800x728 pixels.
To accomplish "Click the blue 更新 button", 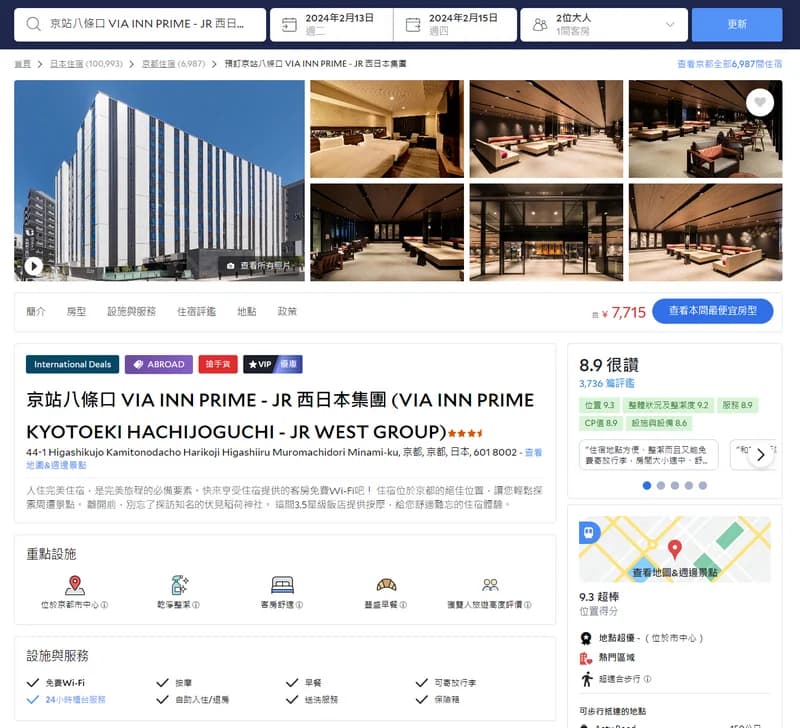I will pyautogui.click(x=737, y=24).
